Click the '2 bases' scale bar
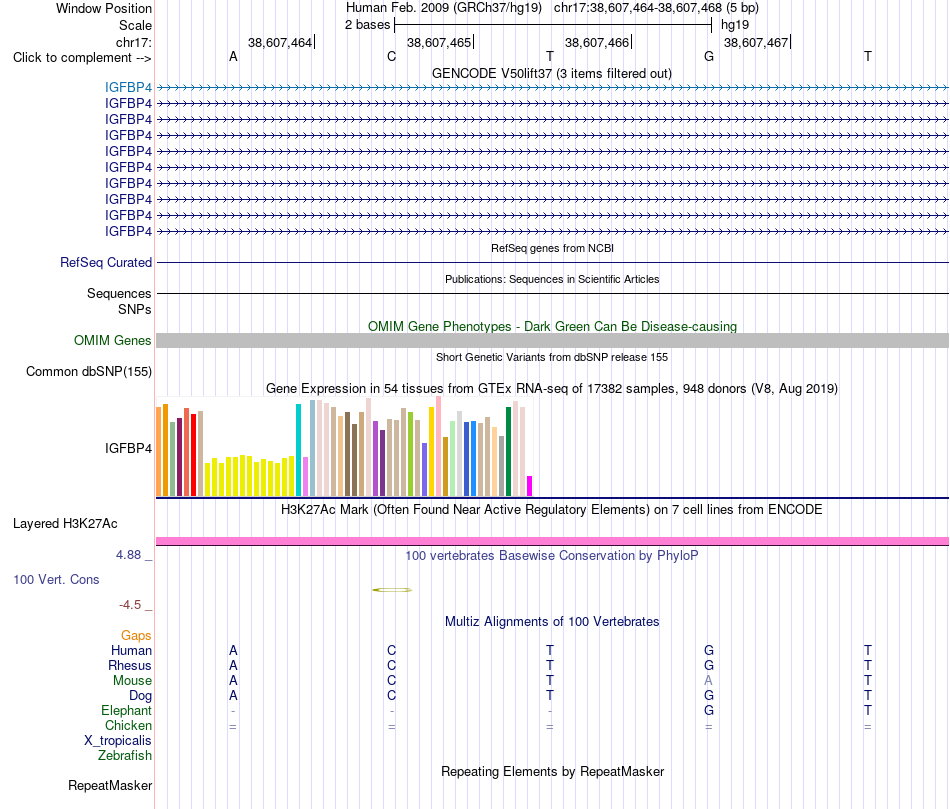This screenshot has width=950, height=809. 553,25
